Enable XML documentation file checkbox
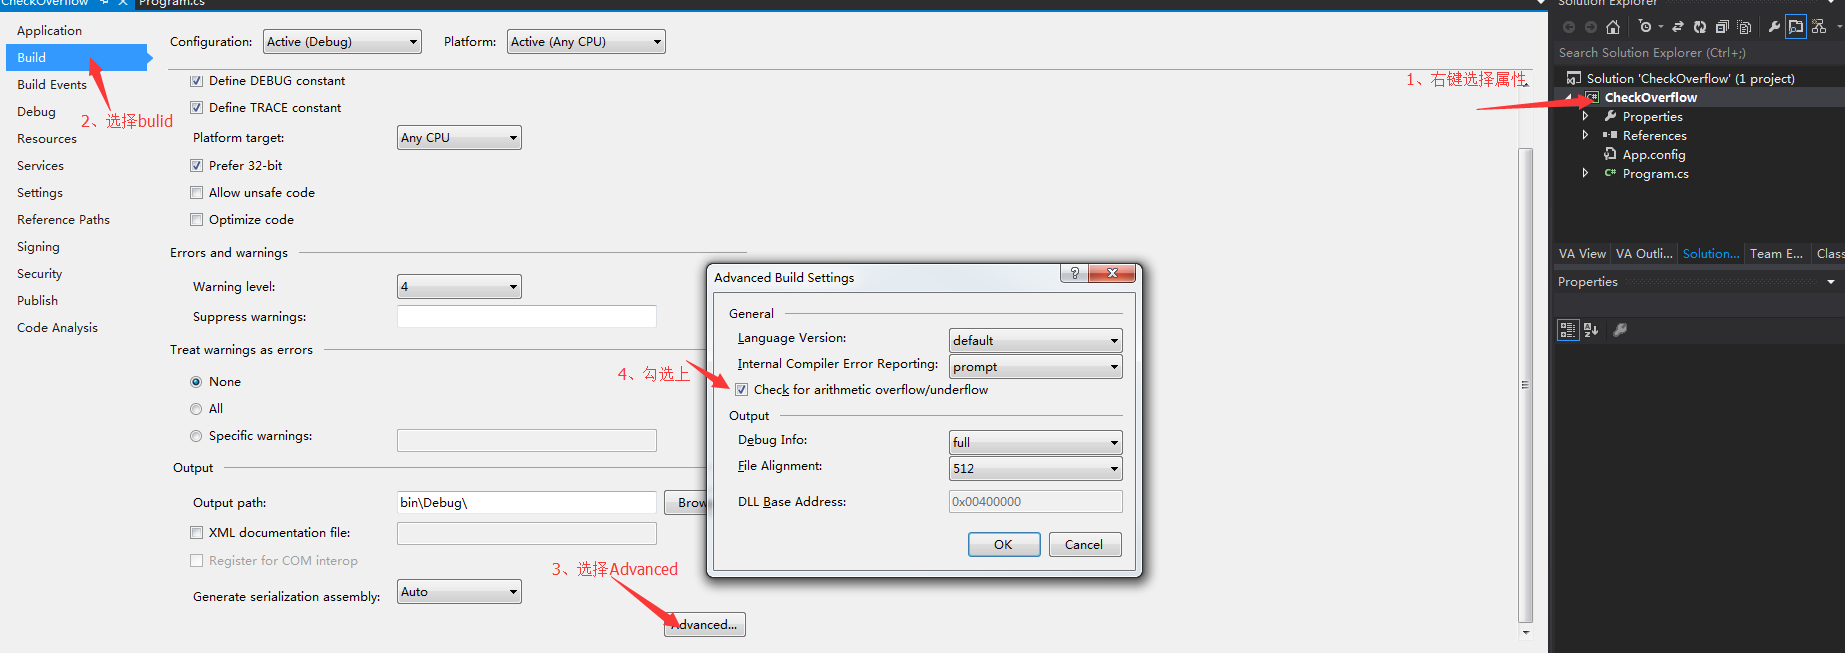 (x=197, y=533)
